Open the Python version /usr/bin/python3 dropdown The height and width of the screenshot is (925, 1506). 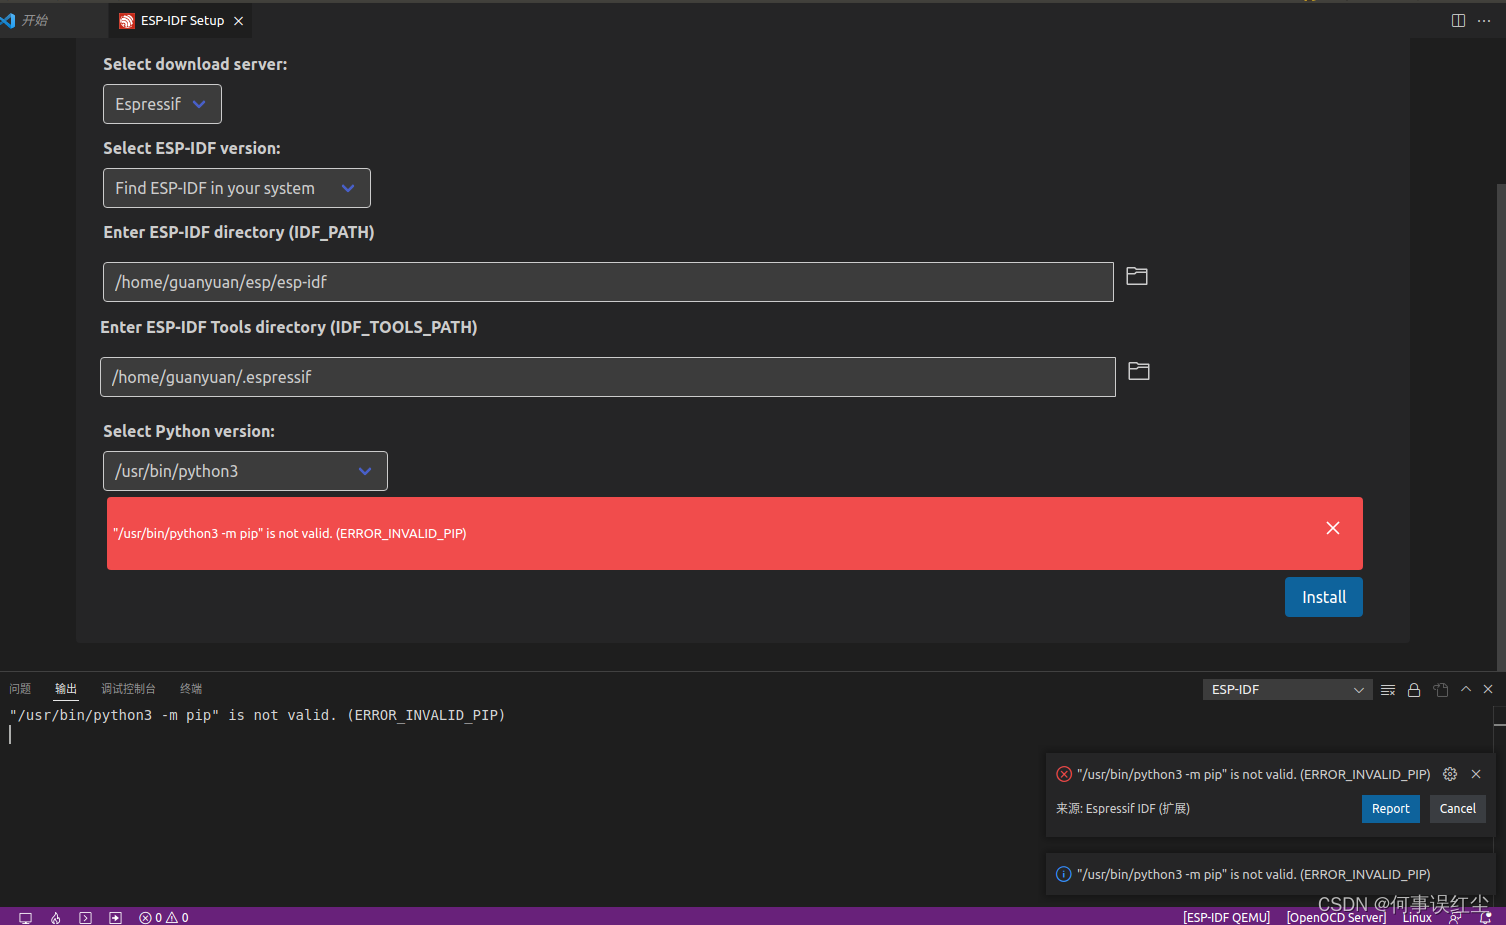tap(245, 471)
